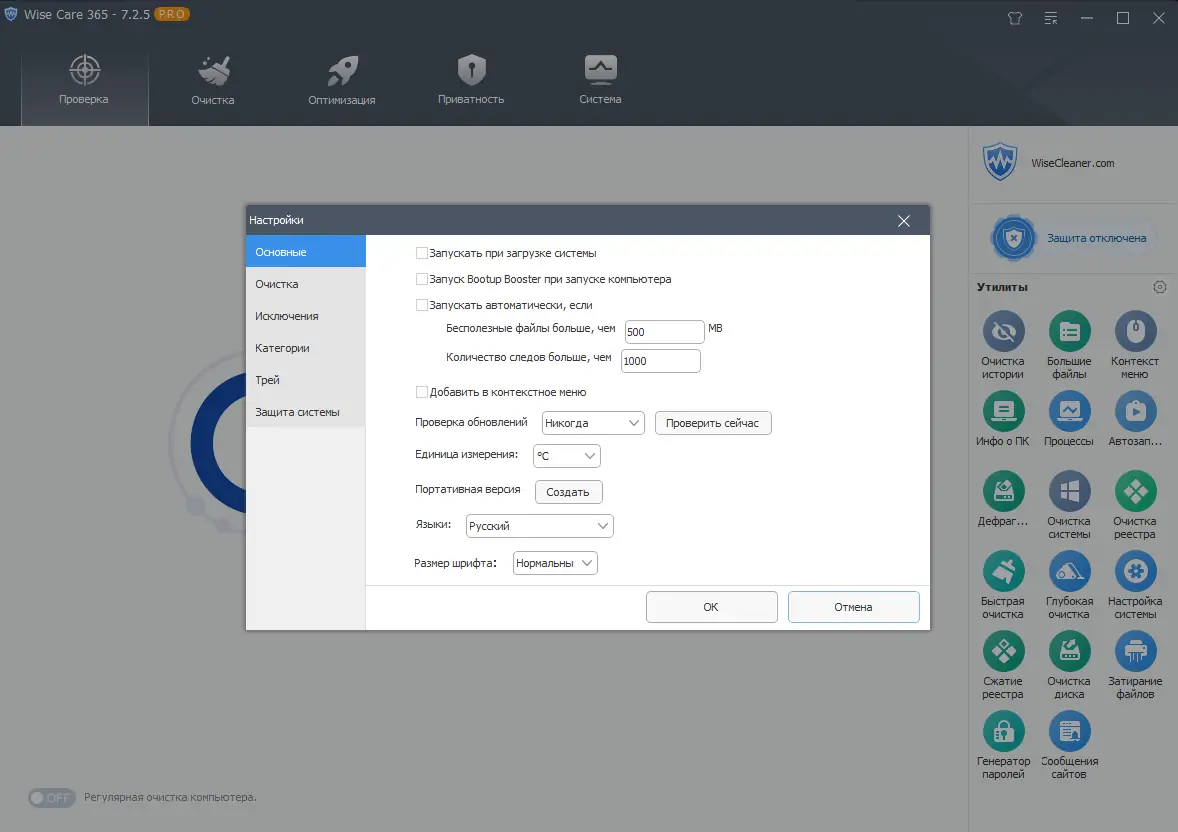Open Языки dropdown Русский
This screenshot has height=832, width=1178.
click(539, 526)
